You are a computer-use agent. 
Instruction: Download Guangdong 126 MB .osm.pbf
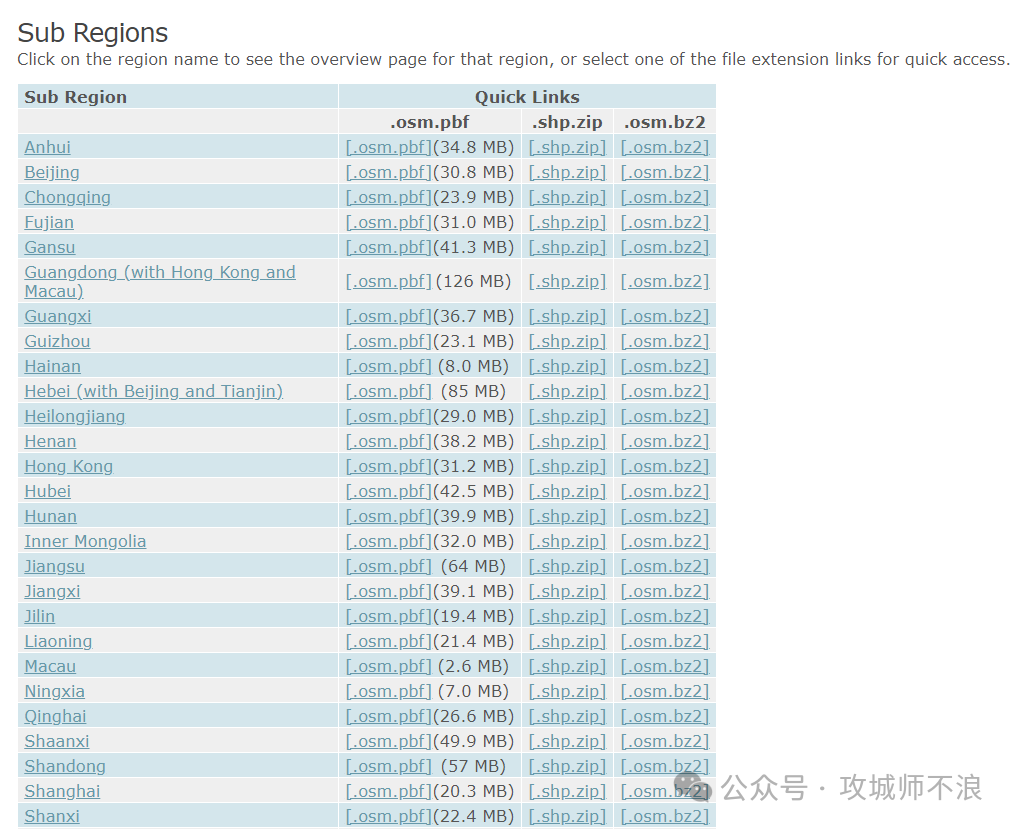[388, 282]
